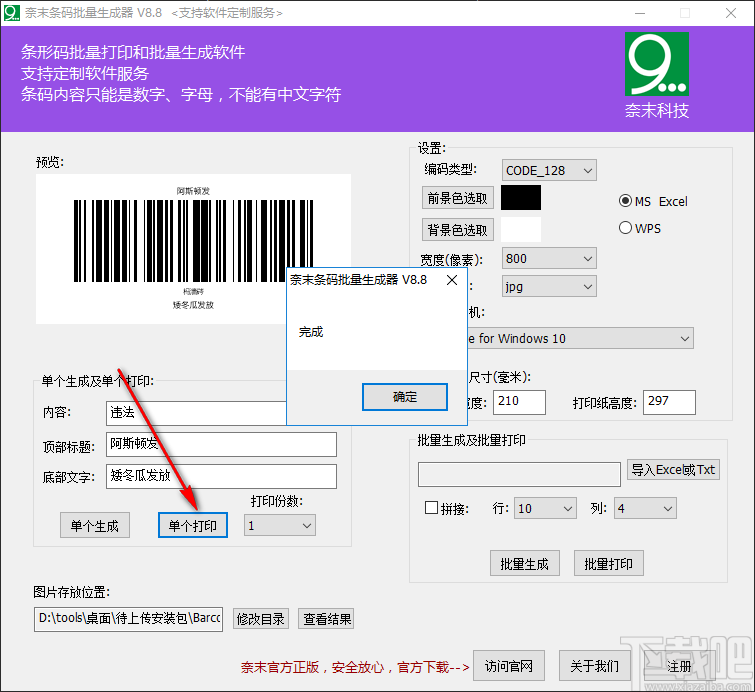Screen dimensions: 755x692
Task: Click the 顶部标题 input field
Action: coord(221,444)
